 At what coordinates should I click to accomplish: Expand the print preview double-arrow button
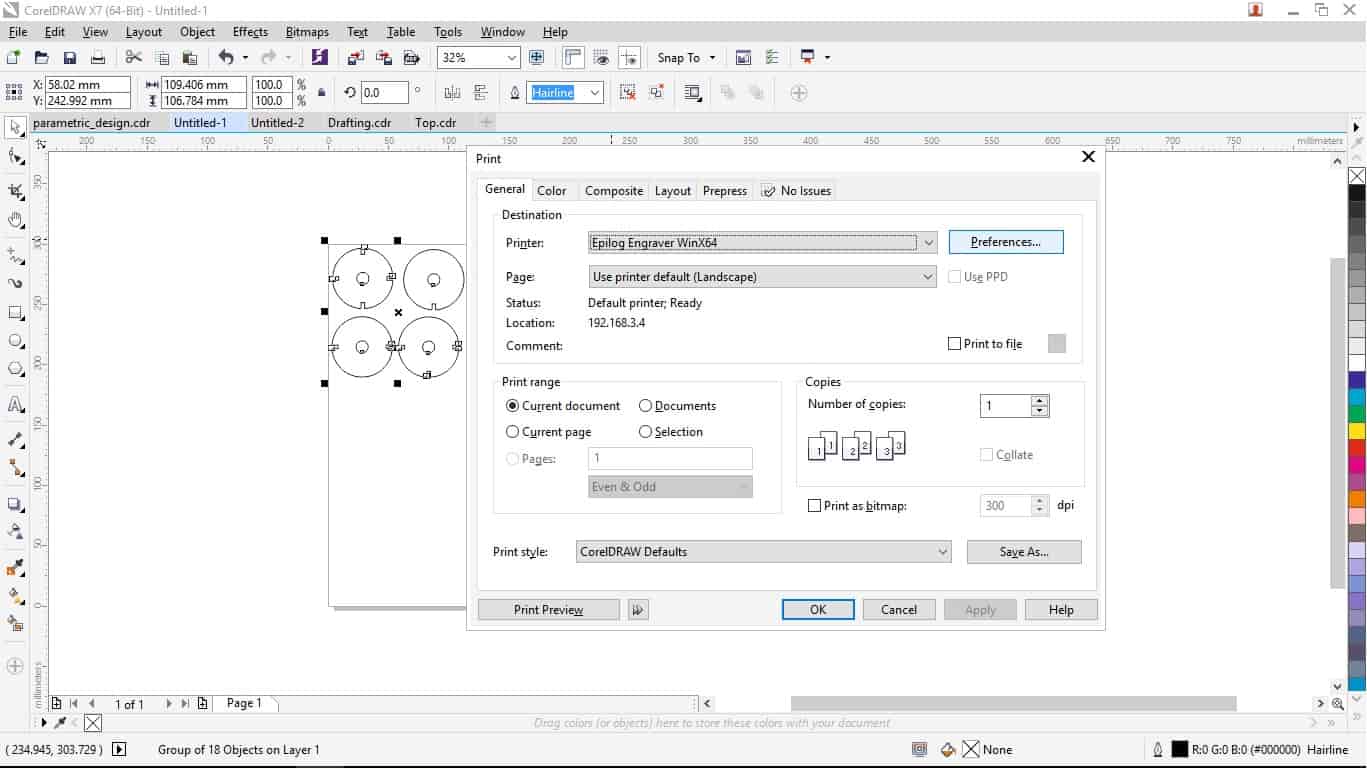pos(638,610)
